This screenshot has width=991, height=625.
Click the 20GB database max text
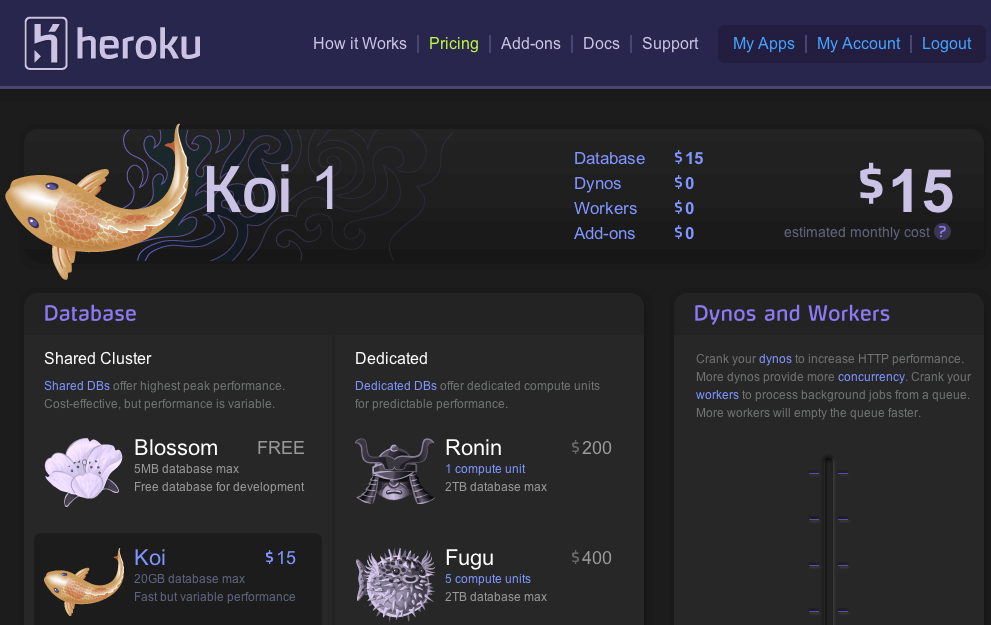(189, 579)
